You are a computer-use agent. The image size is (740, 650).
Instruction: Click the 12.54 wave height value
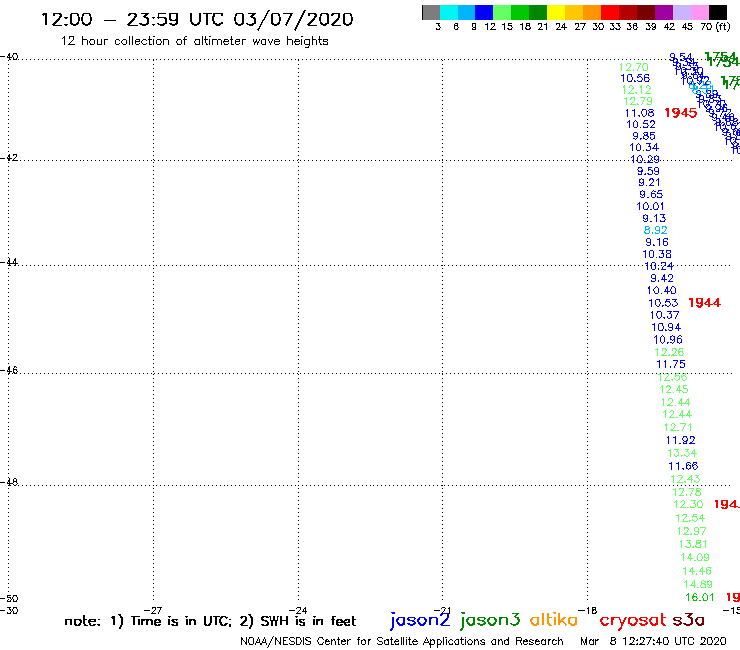[690, 518]
